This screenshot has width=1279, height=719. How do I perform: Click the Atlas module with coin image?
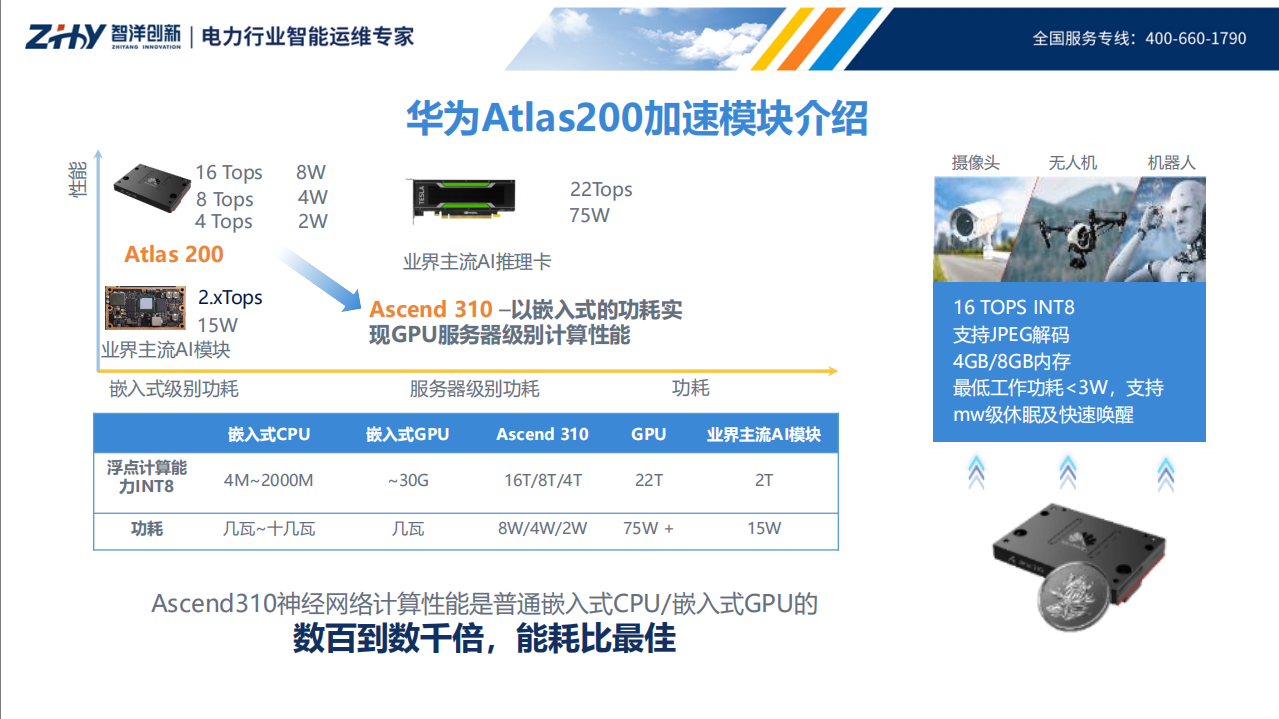click(1075, 560)
